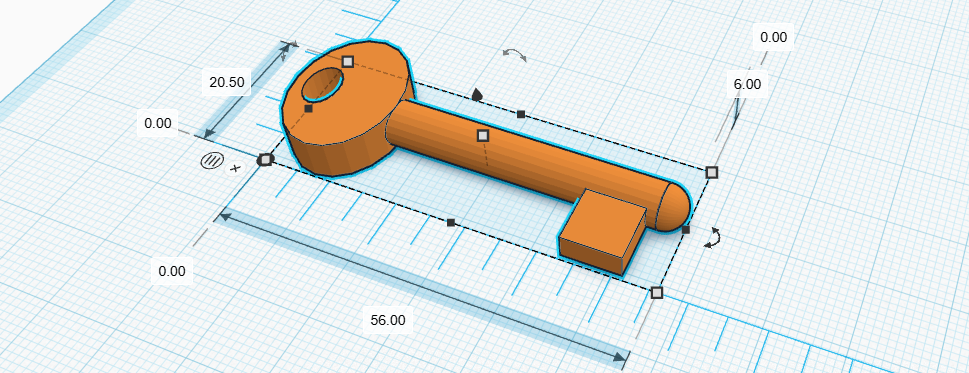Viewport: 969px width, 373px height.
Task: Select the white corner handle below the 6.00 label
Action: (x=712, y=172)
